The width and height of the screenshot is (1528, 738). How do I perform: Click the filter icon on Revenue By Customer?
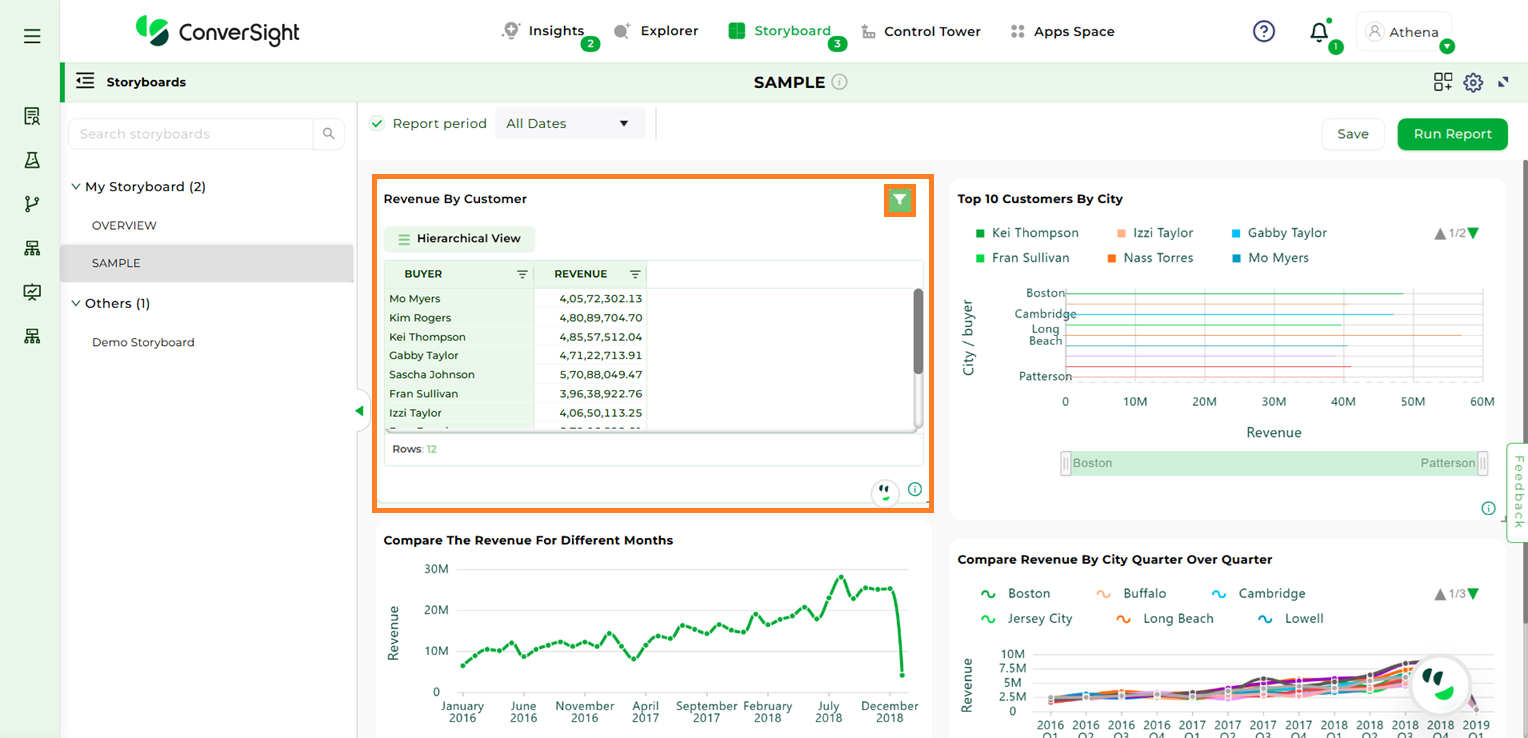click(x=900, y=201)
